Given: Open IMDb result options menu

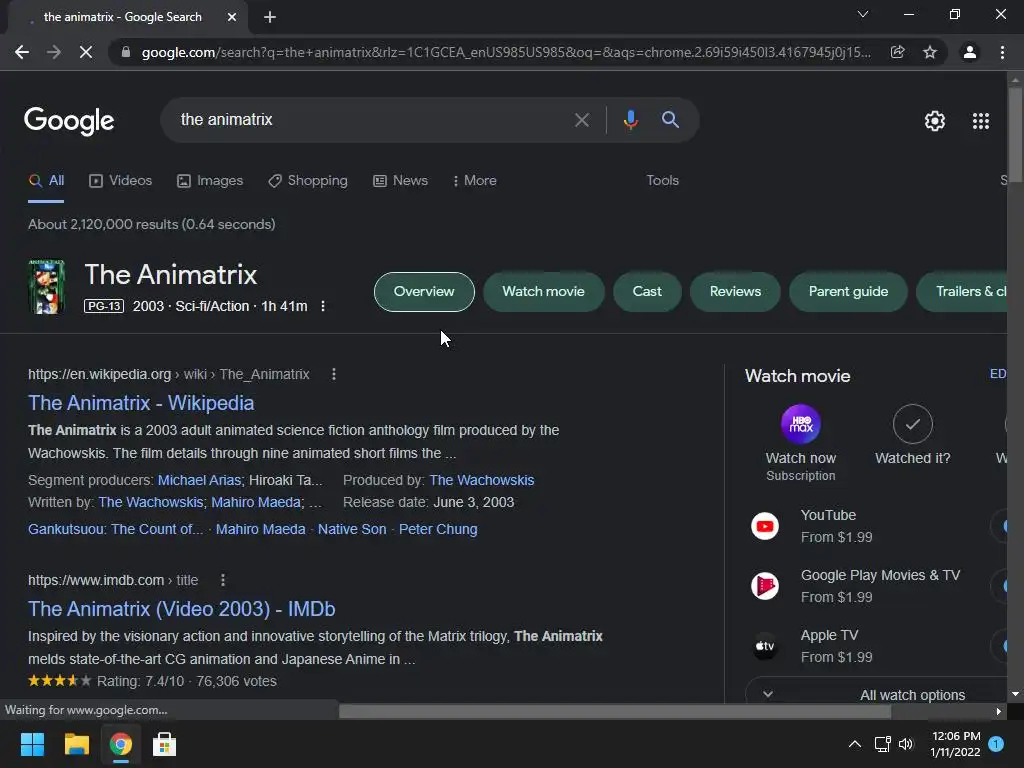Looking at the screenshot, I should tap(223, 580).
